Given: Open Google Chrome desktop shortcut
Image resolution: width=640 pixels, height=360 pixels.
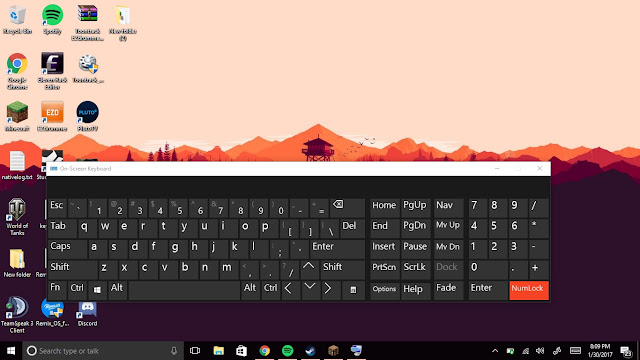Looking at the screenshot, I should 17,71.
